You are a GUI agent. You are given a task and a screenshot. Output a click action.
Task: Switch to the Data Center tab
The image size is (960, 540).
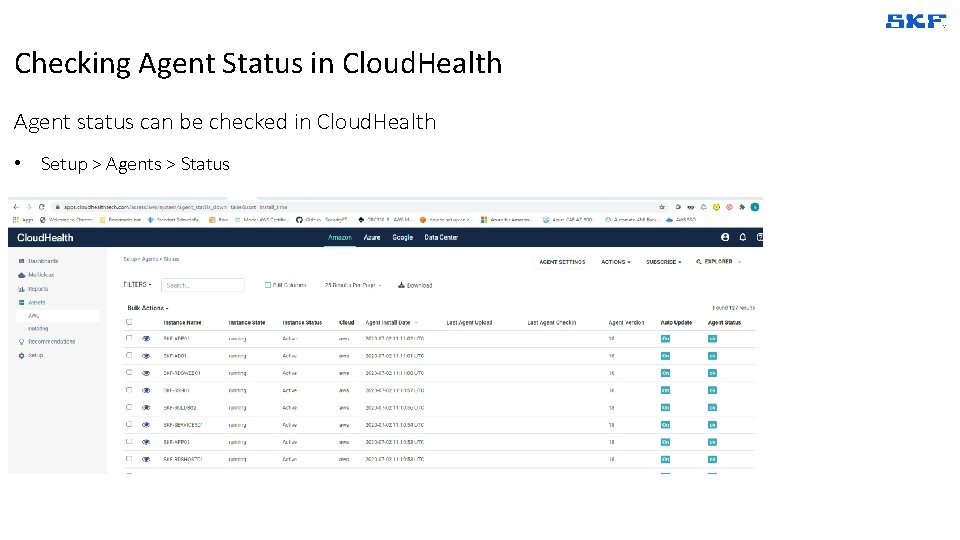click(441, 238)
